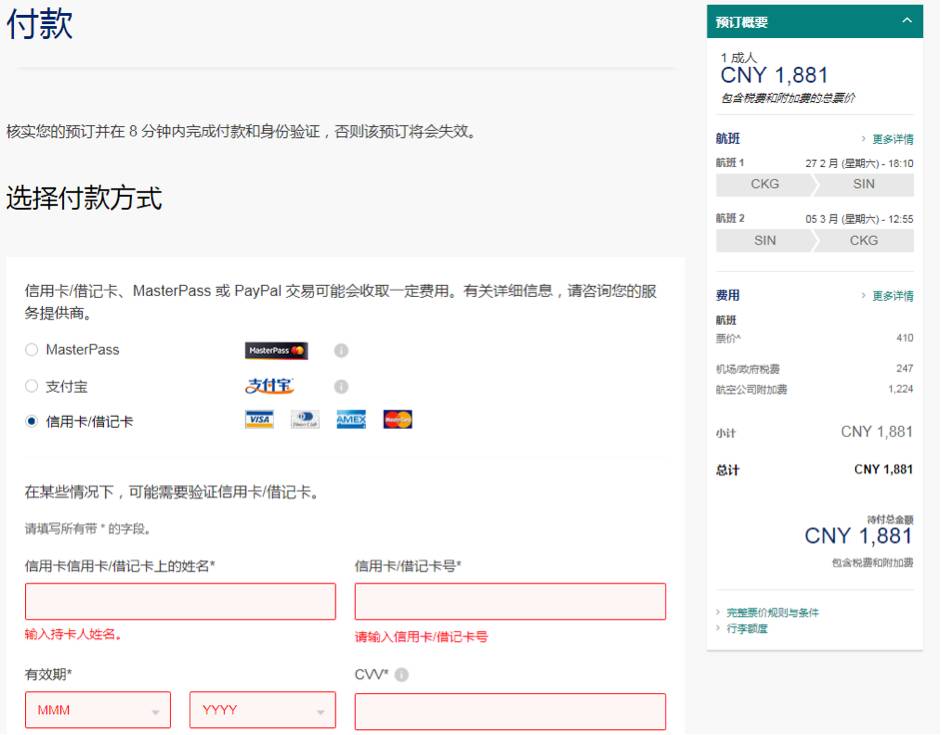Click the VISA card icon
The height and width of the screenshot is (735, 941).
259,419
